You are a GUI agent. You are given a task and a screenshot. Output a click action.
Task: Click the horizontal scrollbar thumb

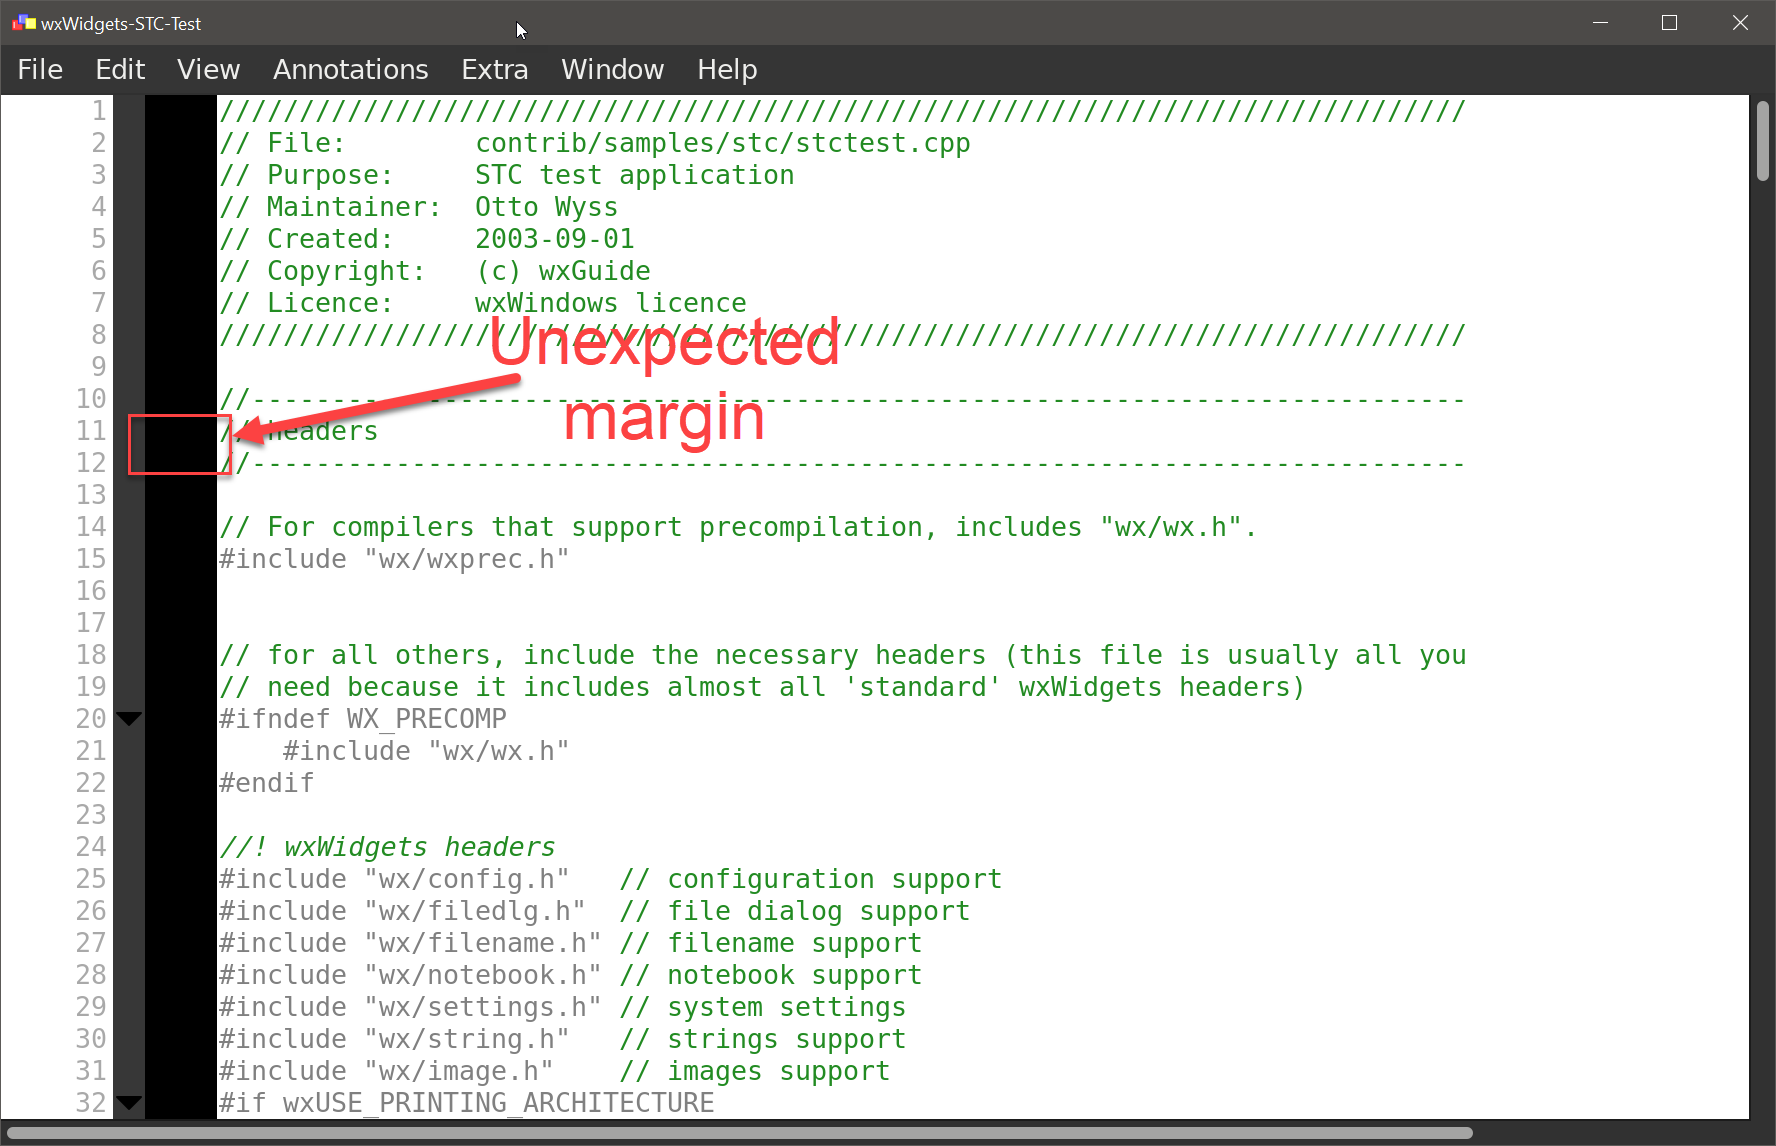pyautogui.click(x=740, y=1133)
